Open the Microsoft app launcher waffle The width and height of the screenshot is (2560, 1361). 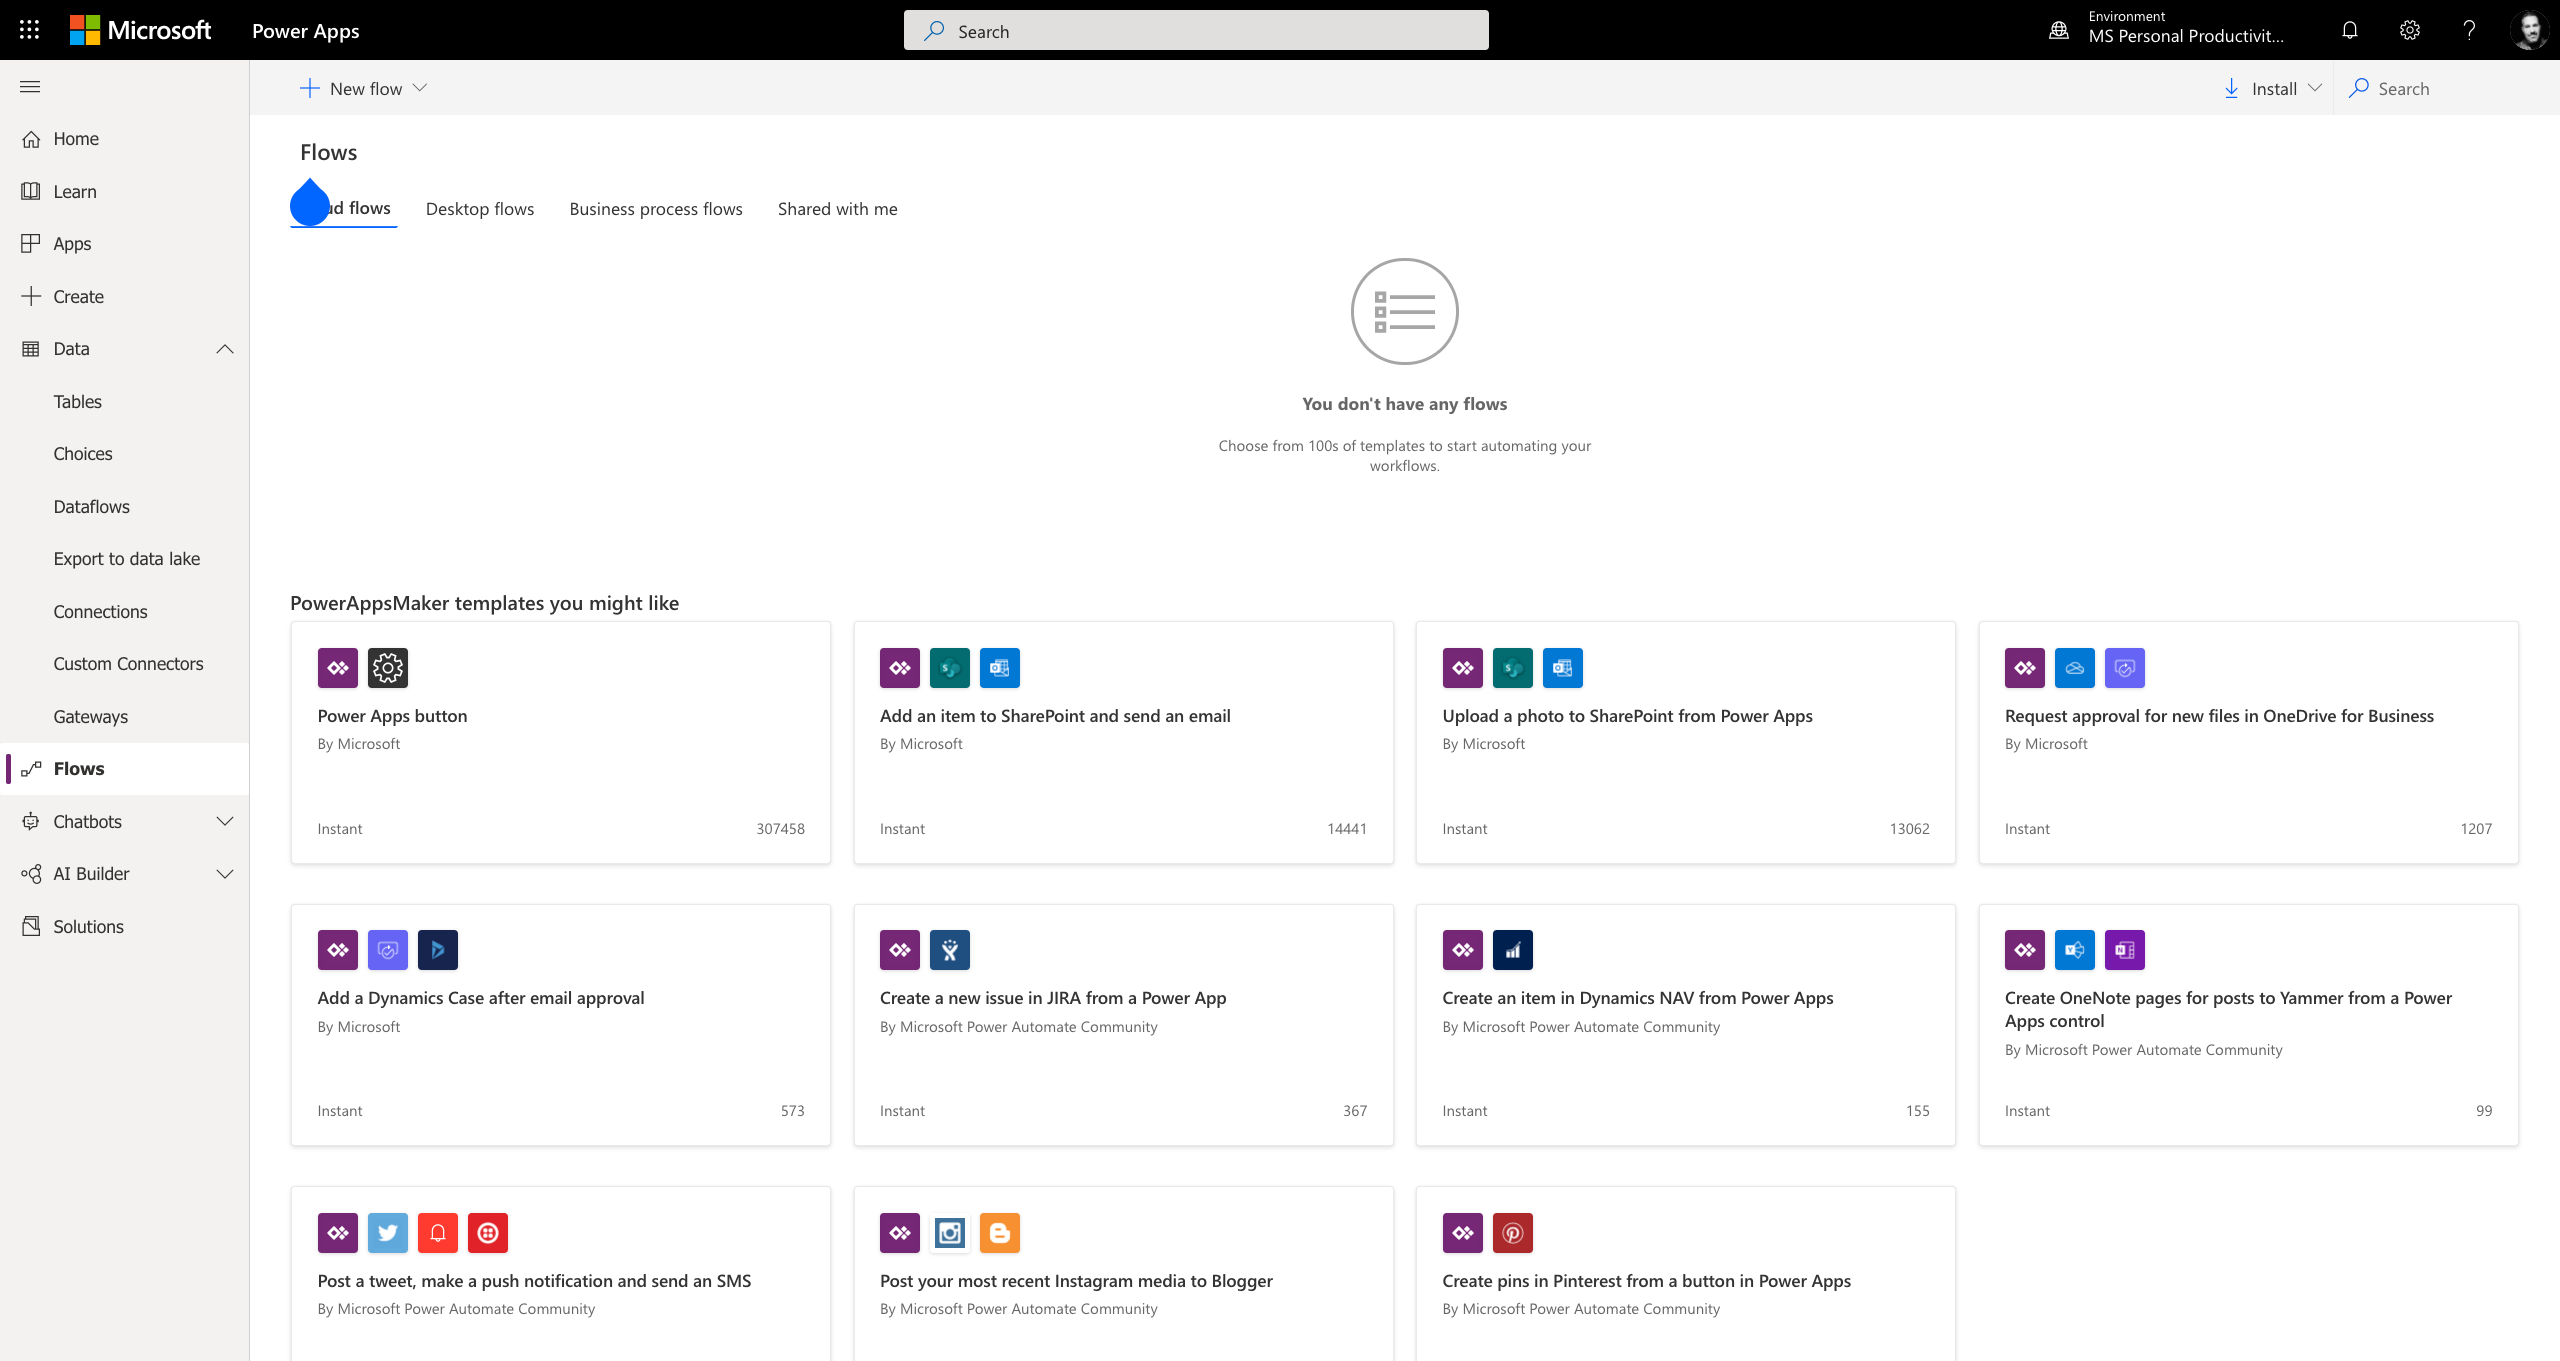[29, 29]
